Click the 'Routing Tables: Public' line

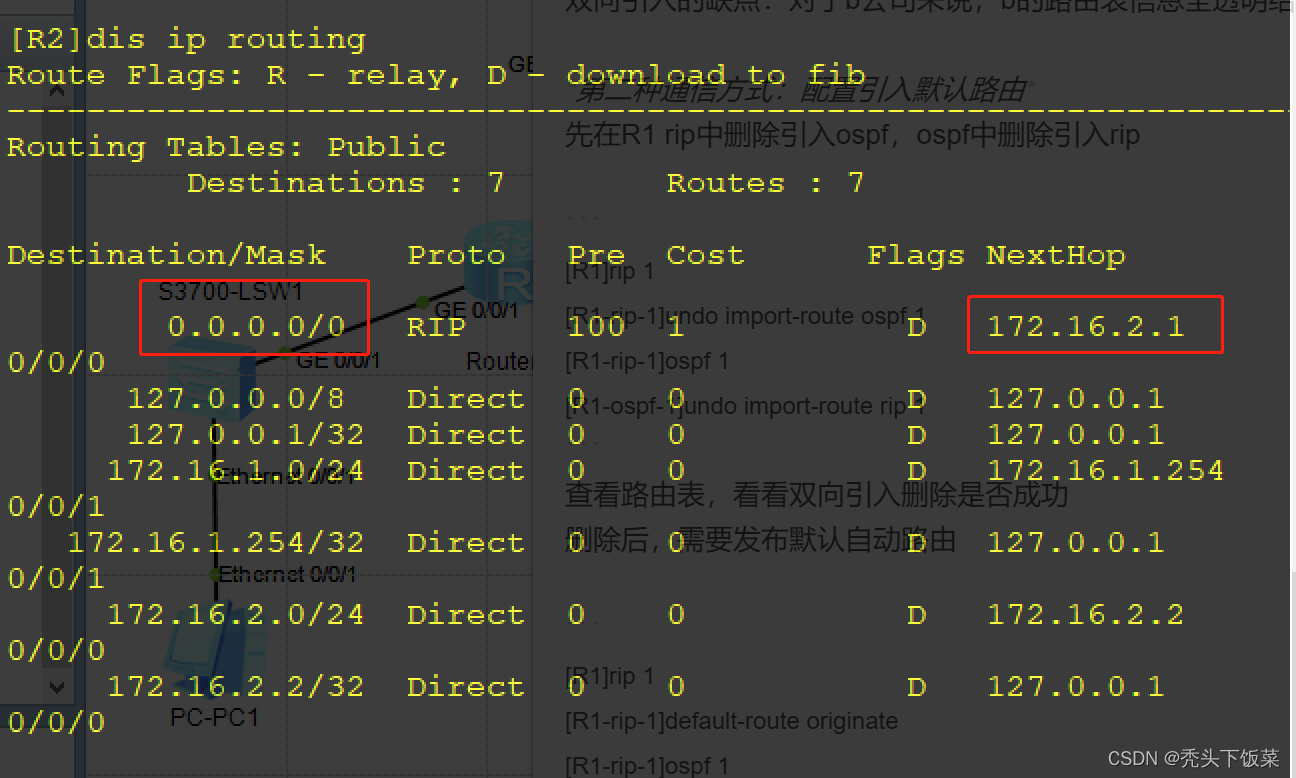(226, 147)
